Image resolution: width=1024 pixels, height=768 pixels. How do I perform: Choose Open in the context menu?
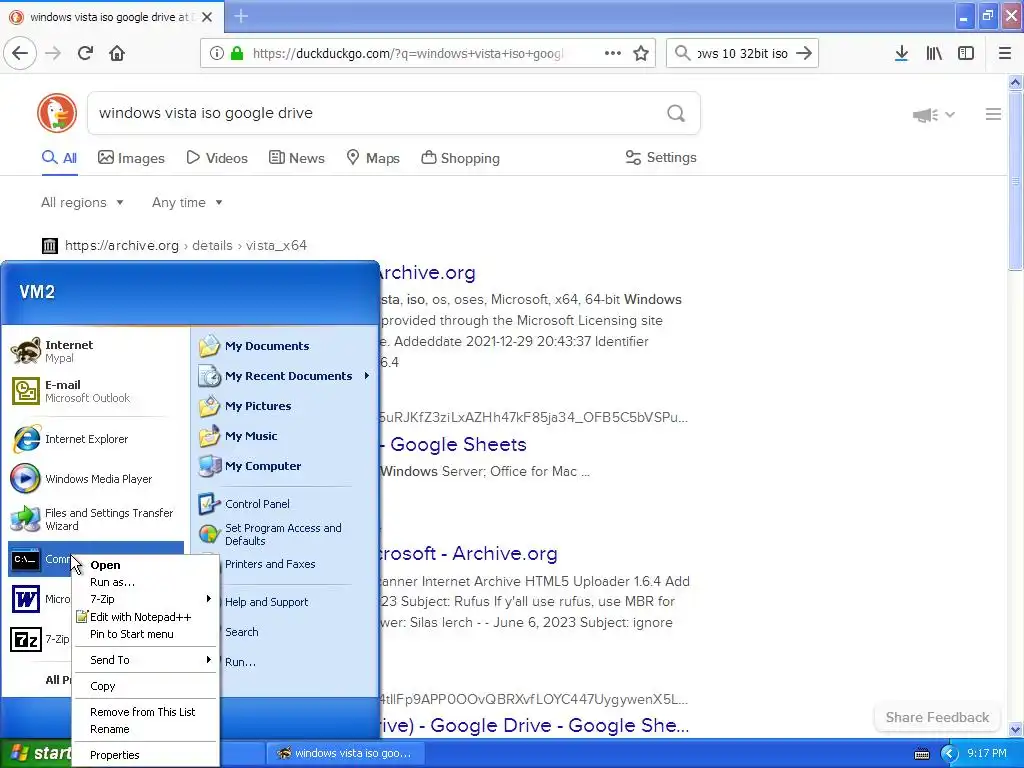point(145,565)
